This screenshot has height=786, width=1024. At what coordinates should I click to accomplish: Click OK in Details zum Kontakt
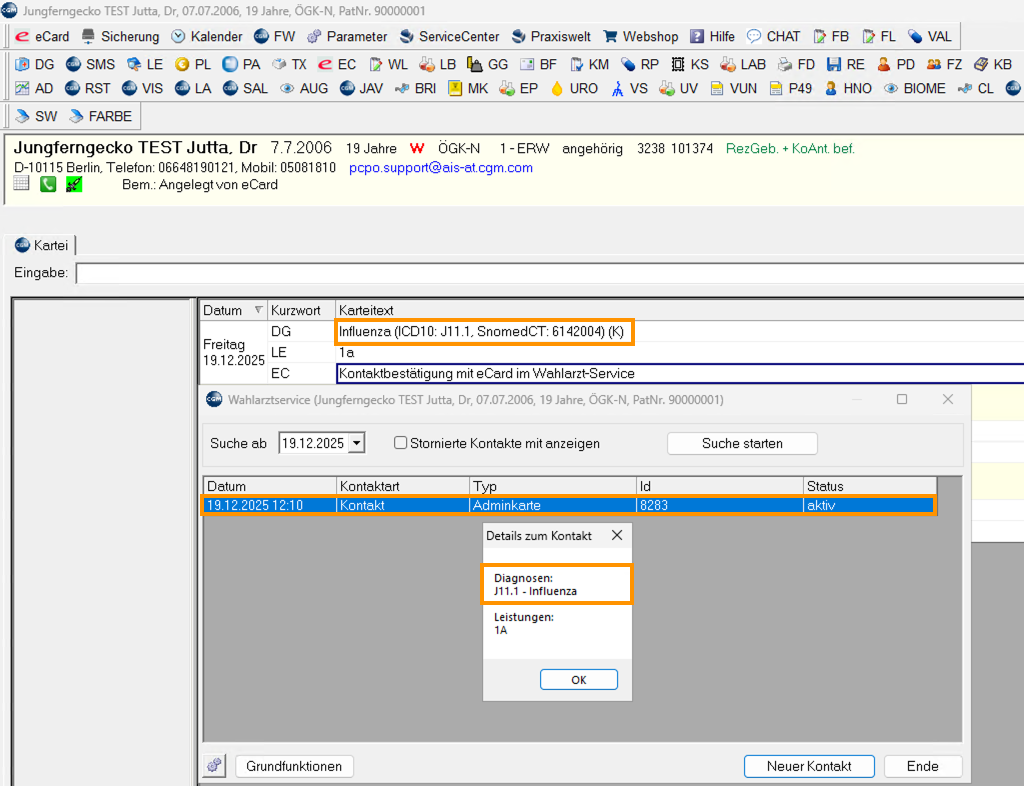(x=578, y=679)
